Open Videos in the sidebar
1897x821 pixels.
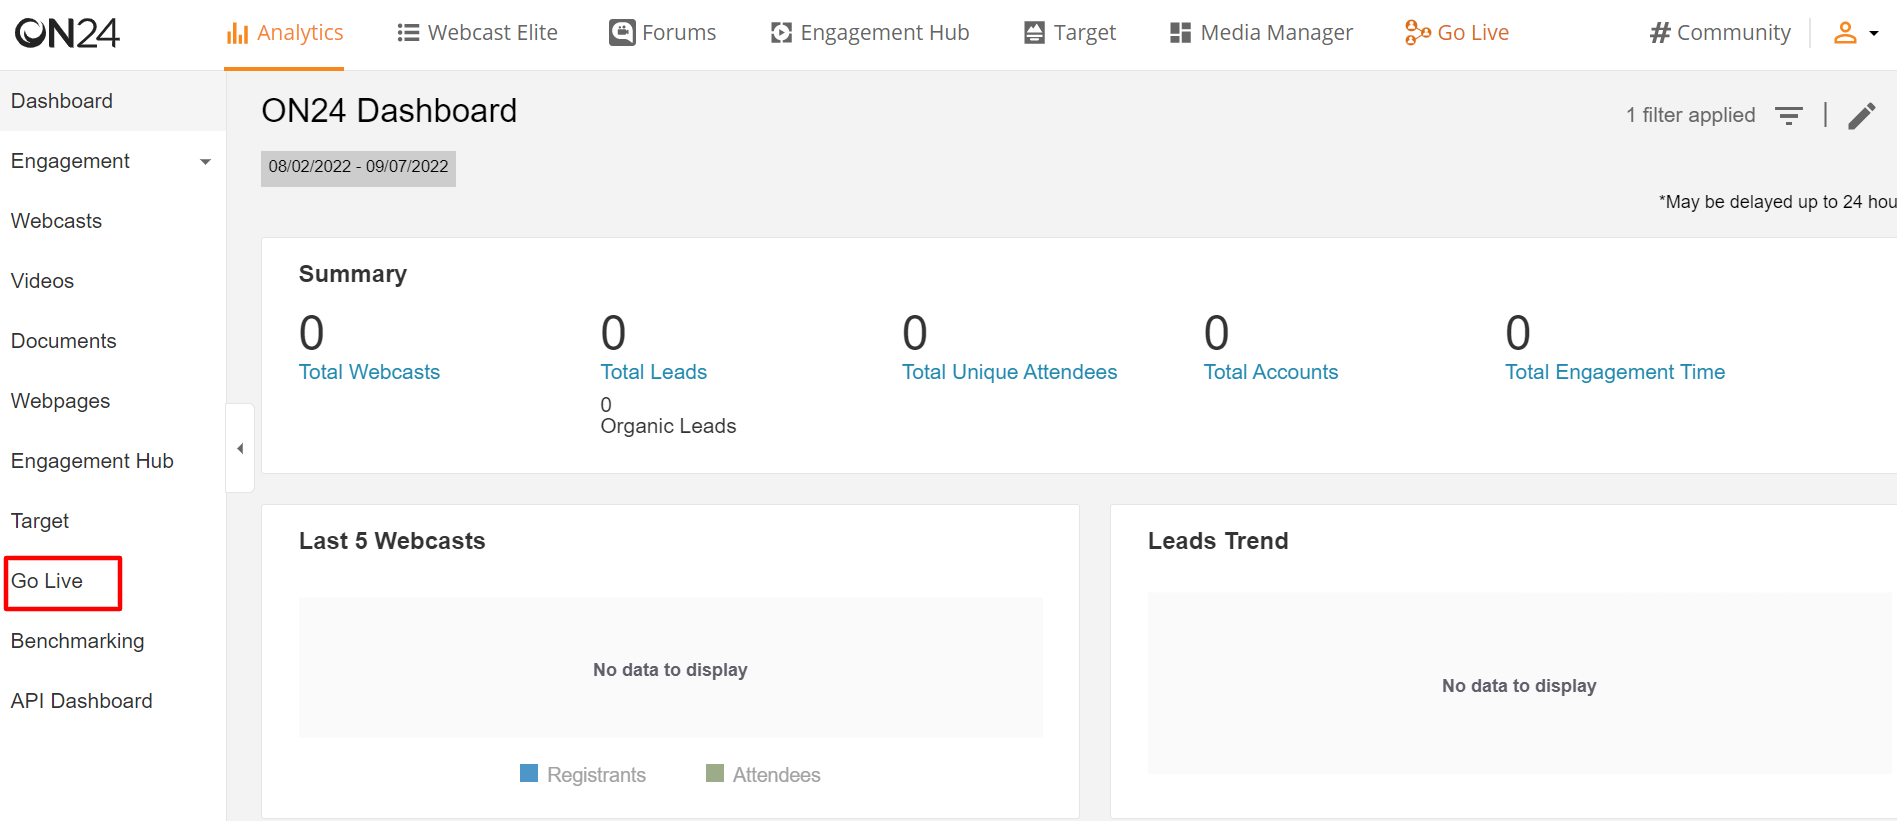[113, 281]
